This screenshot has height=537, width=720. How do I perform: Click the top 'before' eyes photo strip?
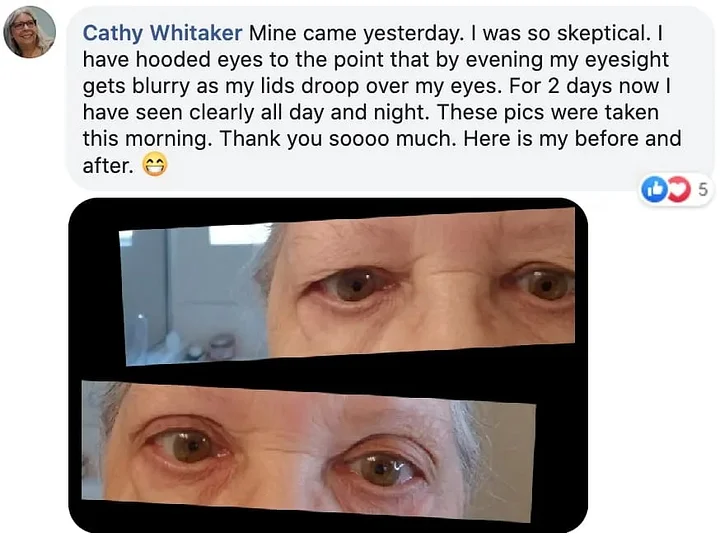coord(347,287)
